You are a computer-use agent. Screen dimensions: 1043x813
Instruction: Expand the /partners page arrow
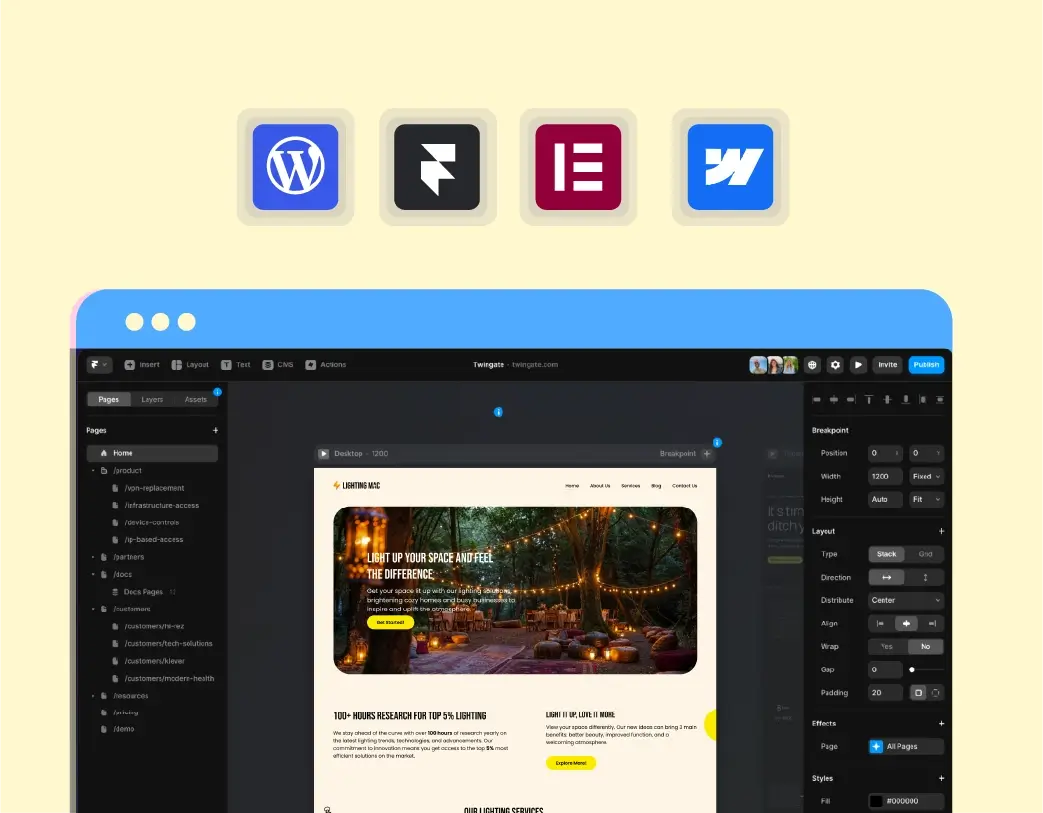[93, 557]
